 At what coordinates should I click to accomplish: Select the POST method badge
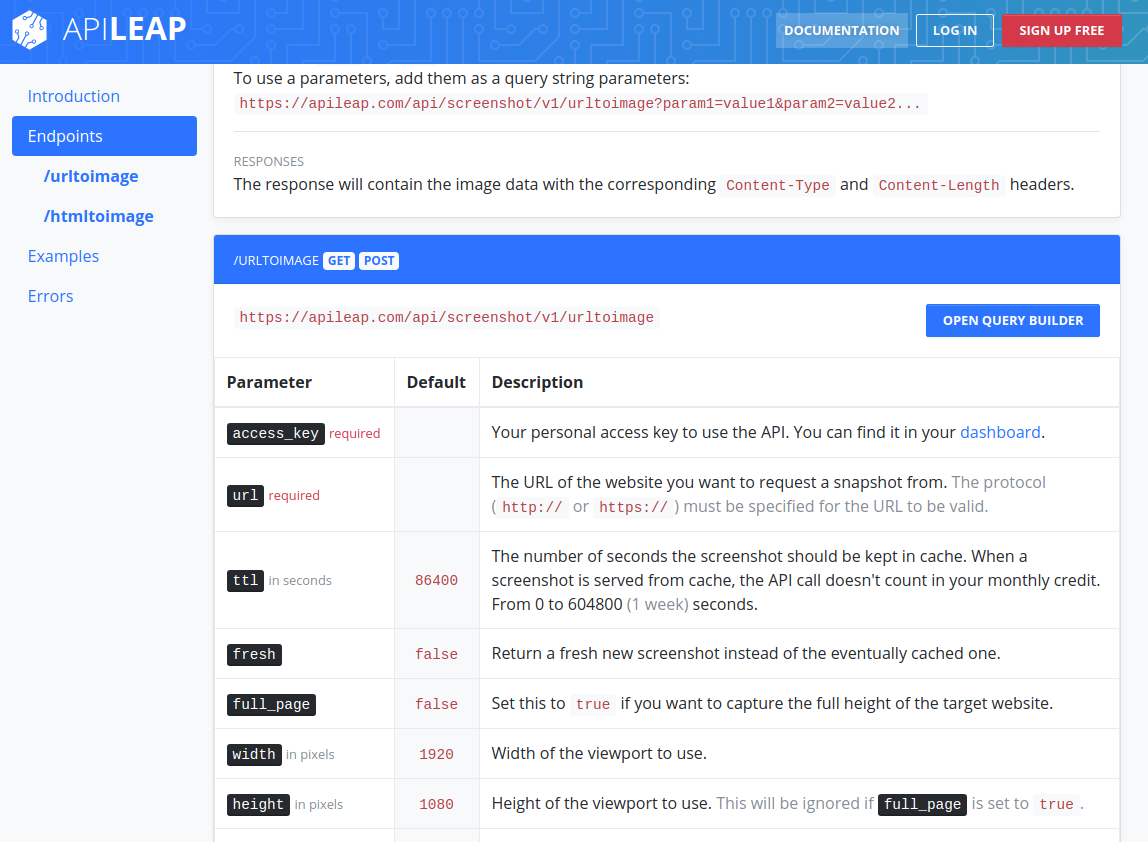coord(378,260)
